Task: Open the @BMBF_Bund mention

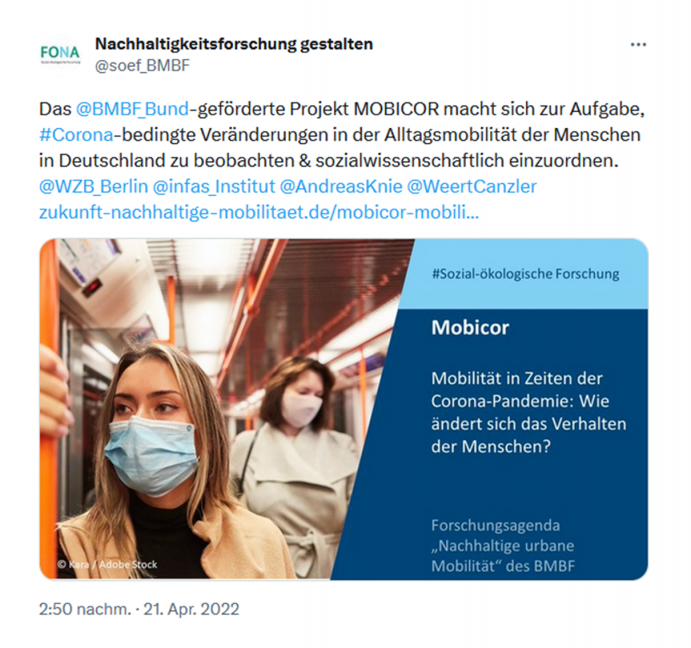Action: click(x=132, y=109)
